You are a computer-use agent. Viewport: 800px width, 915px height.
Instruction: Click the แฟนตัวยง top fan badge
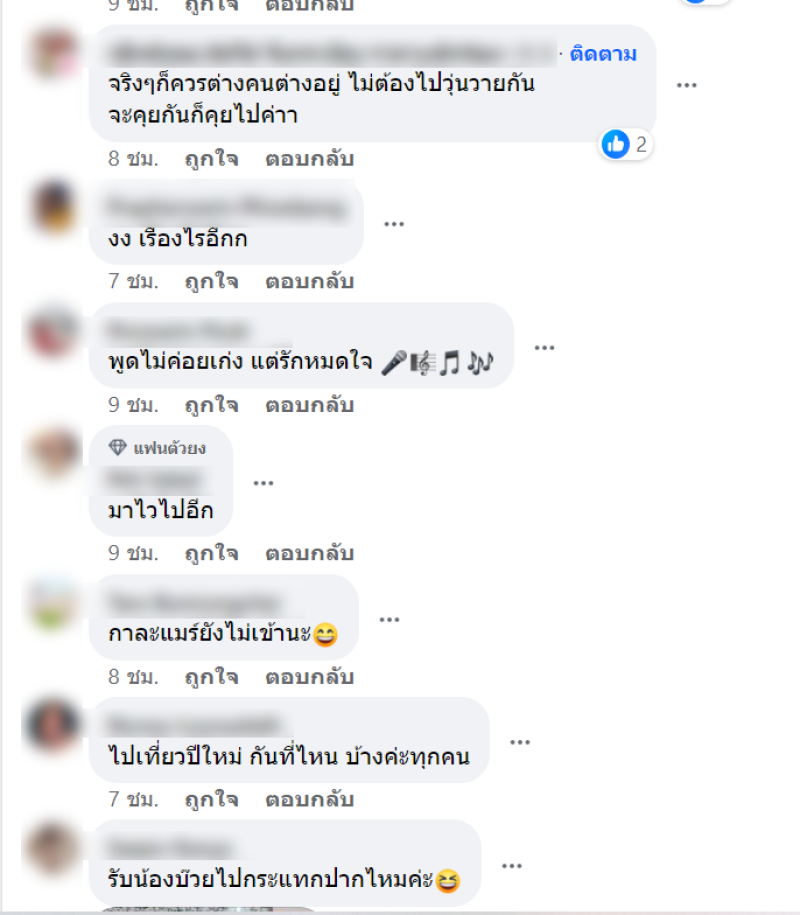click(x=157, y=448)
